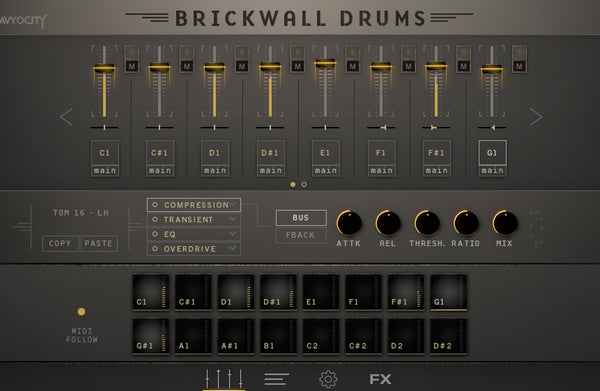
Task: Toggle the MIDI FOLLOW indicator
Action: [x=81, y=311]
